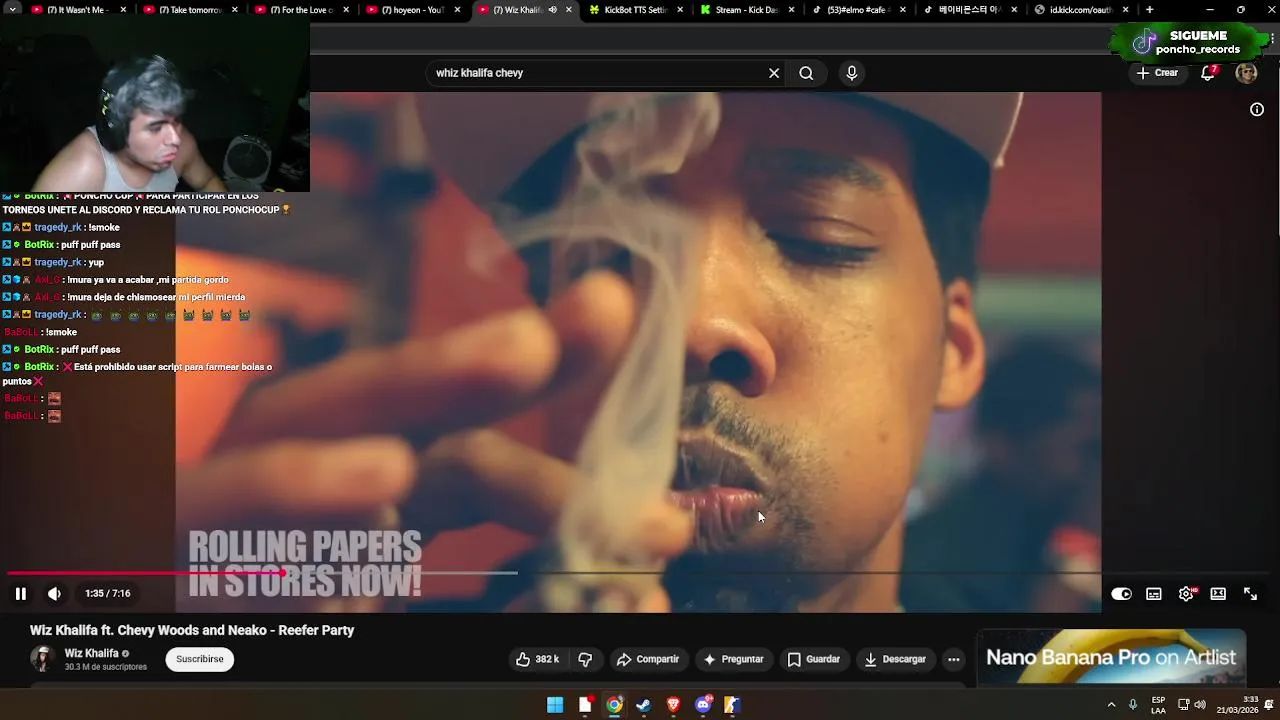Open the three-dot more actions menu
Image resolution: width=1280 pixels, height=720 pixels.
[954, 660]
